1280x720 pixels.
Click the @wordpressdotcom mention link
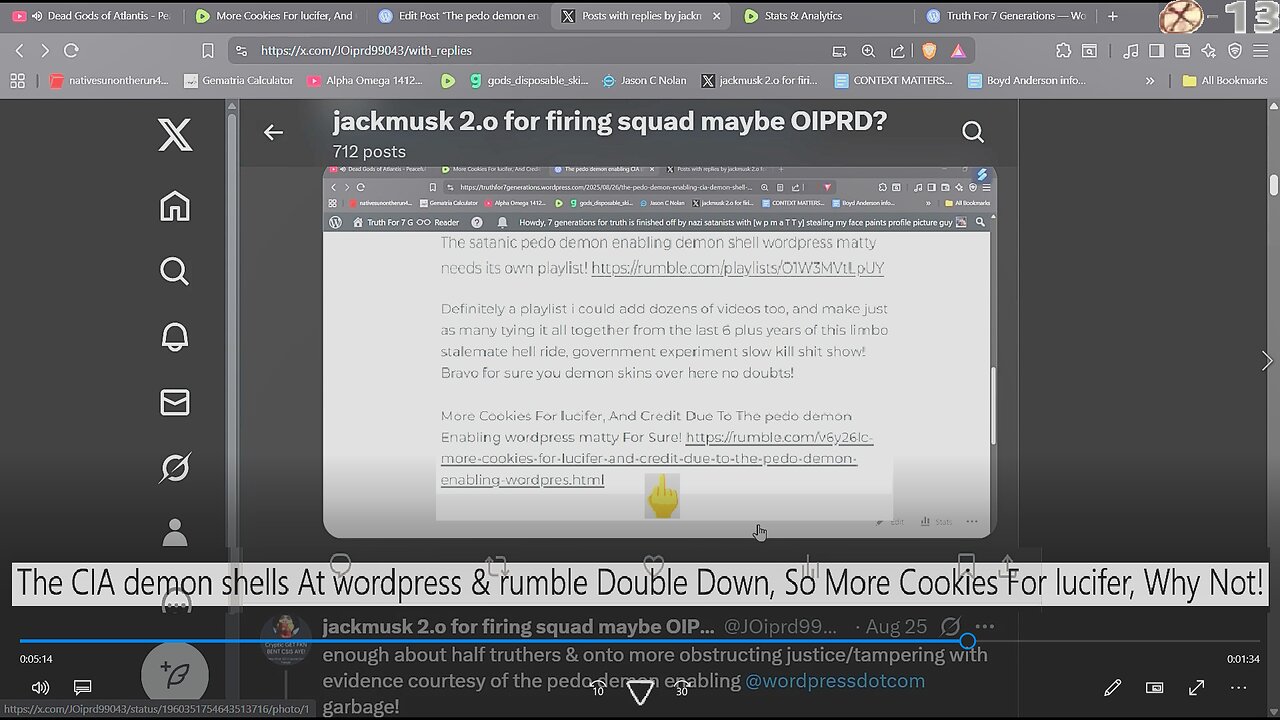(x=835, y=681)
